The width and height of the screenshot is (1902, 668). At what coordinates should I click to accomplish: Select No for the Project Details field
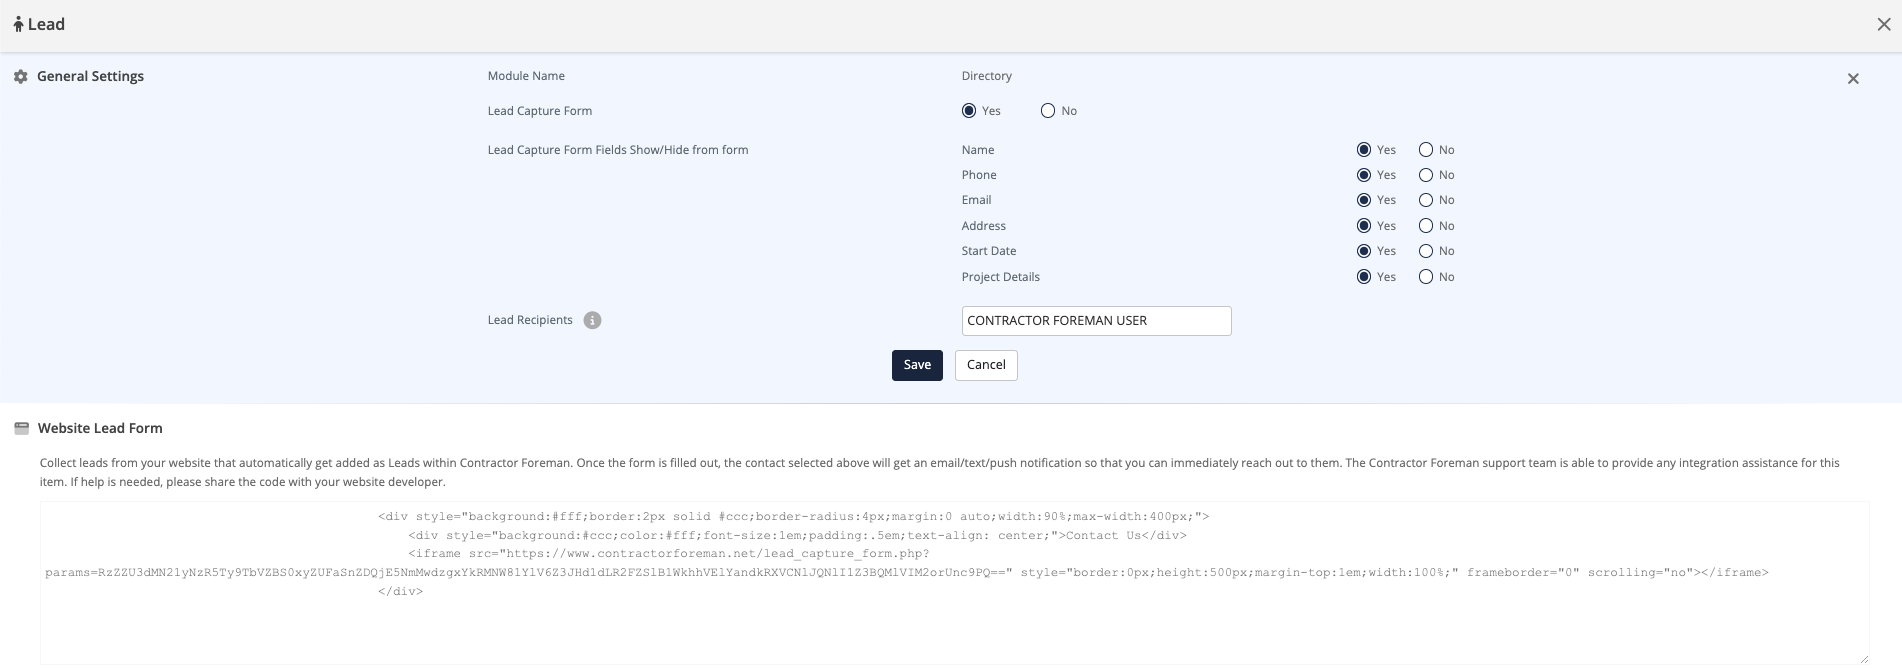[1426, 277]
